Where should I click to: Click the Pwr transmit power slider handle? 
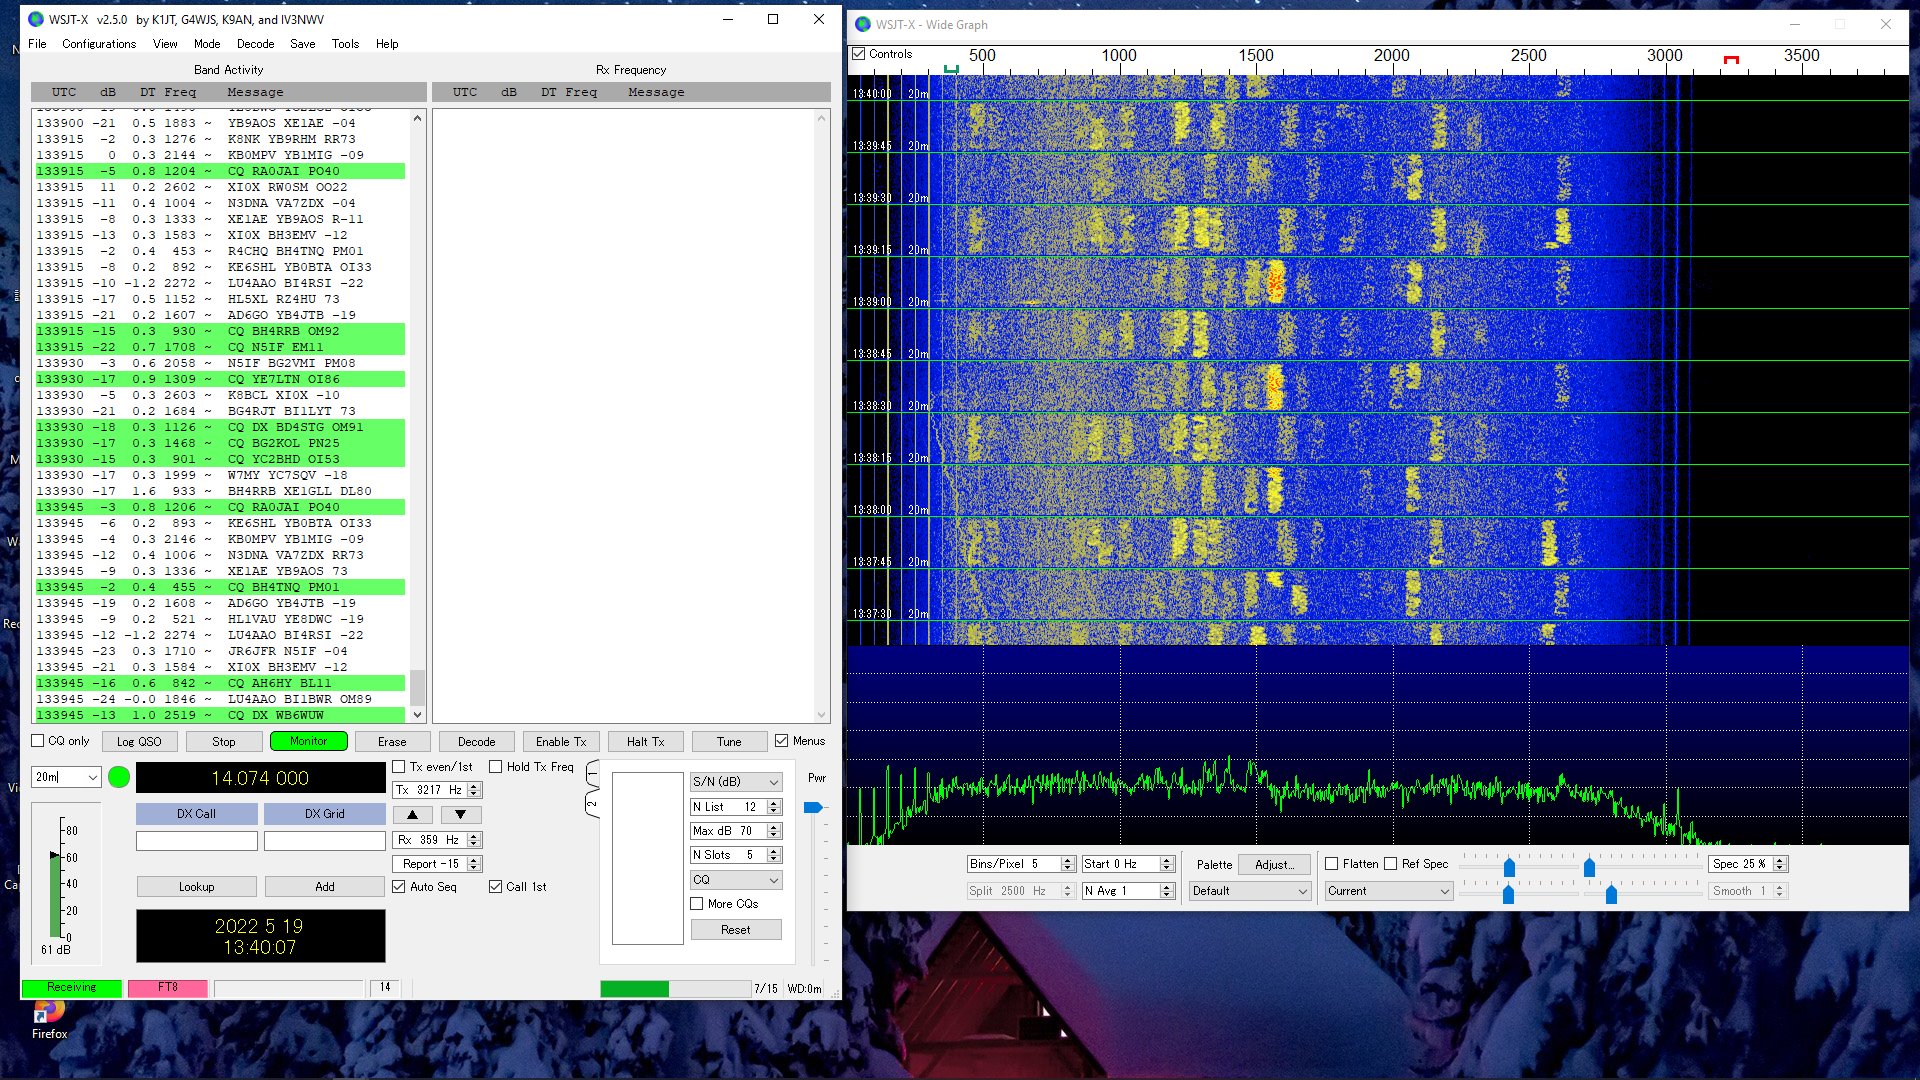click(812, 807)
